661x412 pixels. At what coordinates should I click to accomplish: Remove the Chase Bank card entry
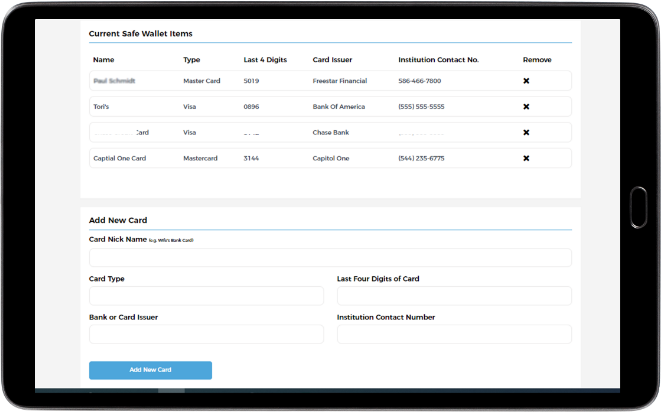click(x=526, y=132)
